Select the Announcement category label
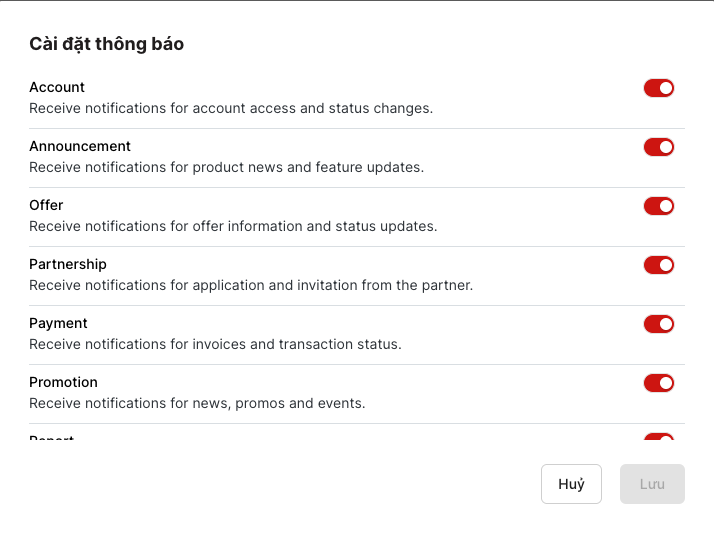Screen dimensions: 714x534 click(80, 146)
